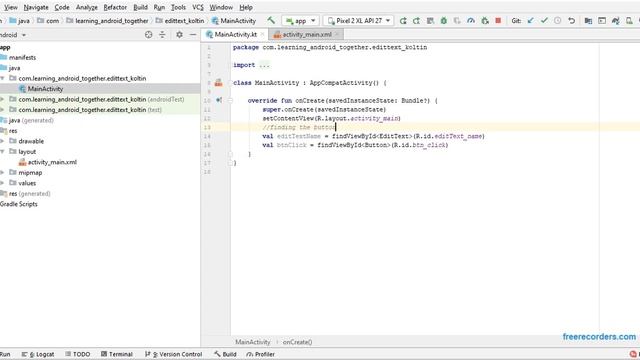Click the override gutter icon beside onCreate

(x=219, y=100)
